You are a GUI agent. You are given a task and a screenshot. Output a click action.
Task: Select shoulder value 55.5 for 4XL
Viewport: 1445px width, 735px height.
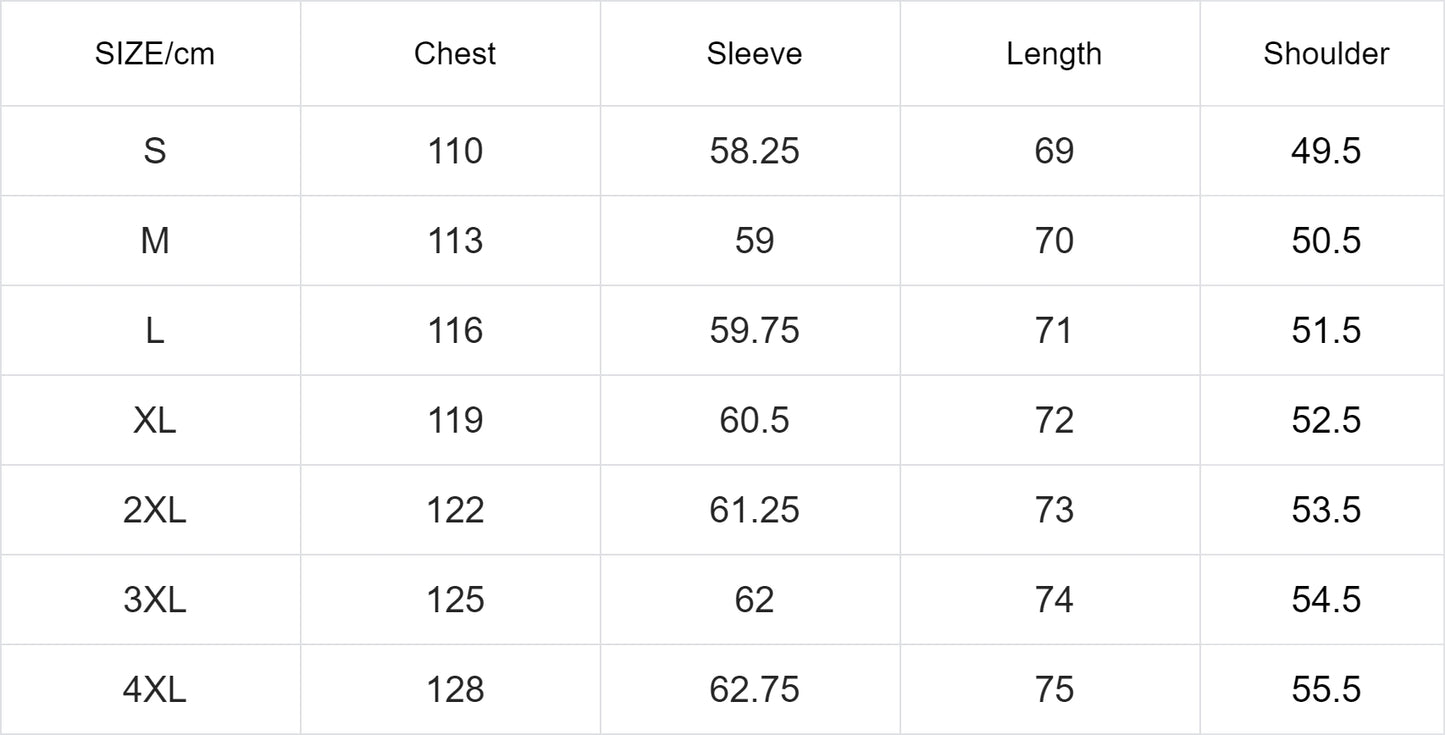coord(1326,690)
